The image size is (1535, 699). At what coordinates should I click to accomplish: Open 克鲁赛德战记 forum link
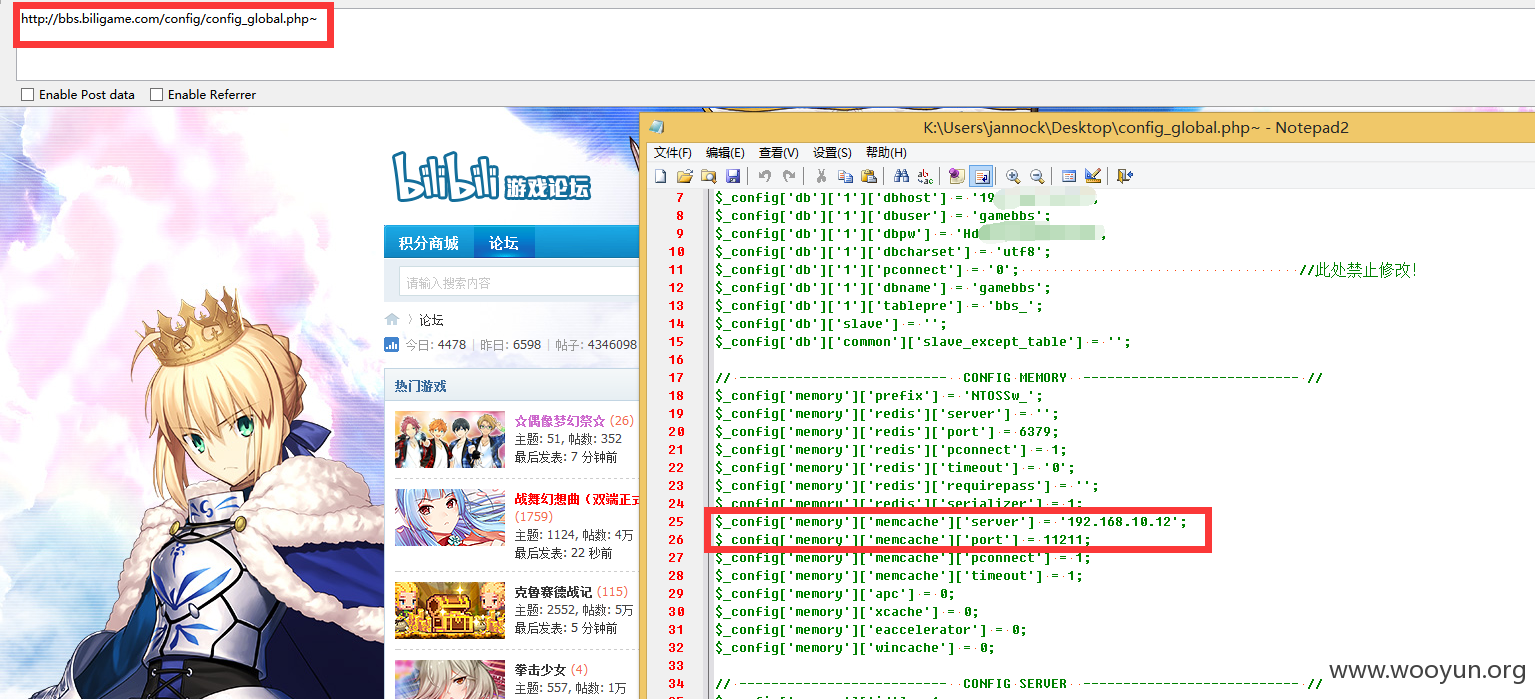click(555, 591)
